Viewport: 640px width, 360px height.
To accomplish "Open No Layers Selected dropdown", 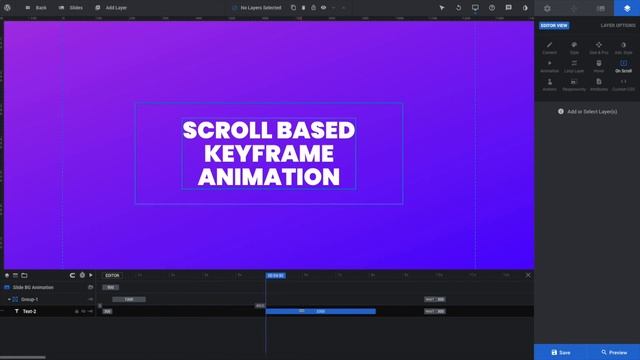I will (257, 8).
